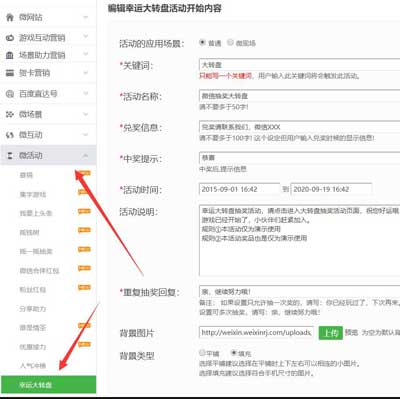The height and width of the screenshot is (399, 400).
Task: Click the icon beside 微活动
Action: tap(10, 155)
